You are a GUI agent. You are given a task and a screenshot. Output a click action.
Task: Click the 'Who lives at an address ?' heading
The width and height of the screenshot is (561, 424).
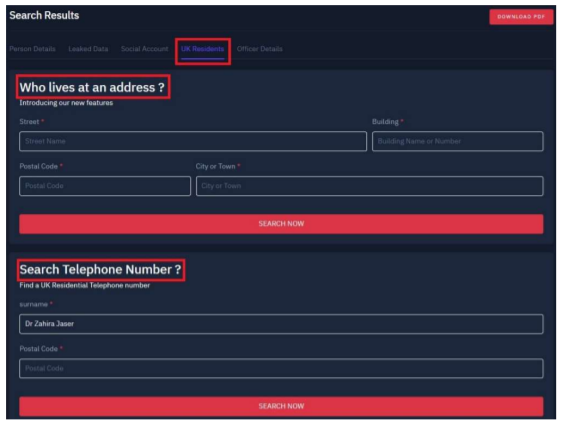(92, 87)
